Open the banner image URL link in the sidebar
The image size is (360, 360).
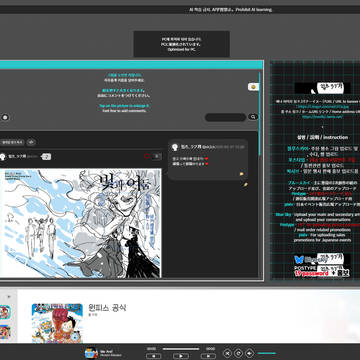(x=323, y=107)
